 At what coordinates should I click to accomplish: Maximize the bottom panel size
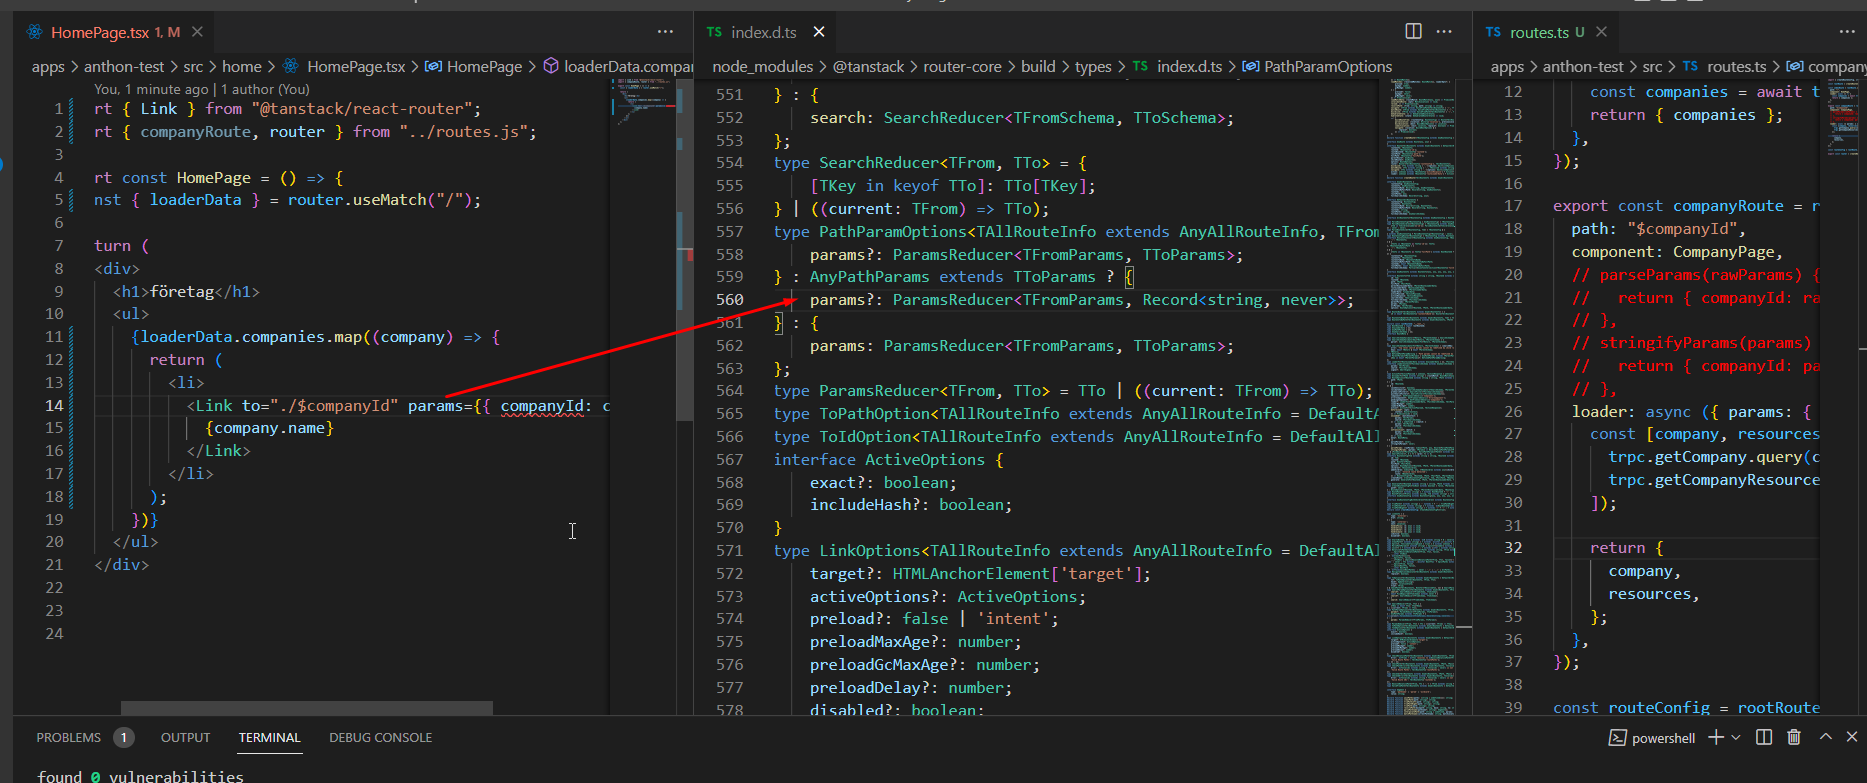coord(1825,737)
